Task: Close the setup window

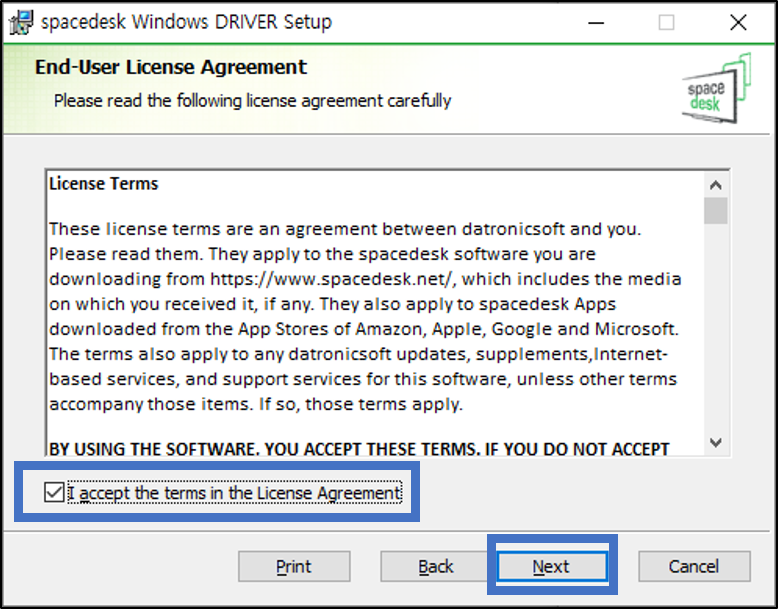Action: [x=738, y=22]
